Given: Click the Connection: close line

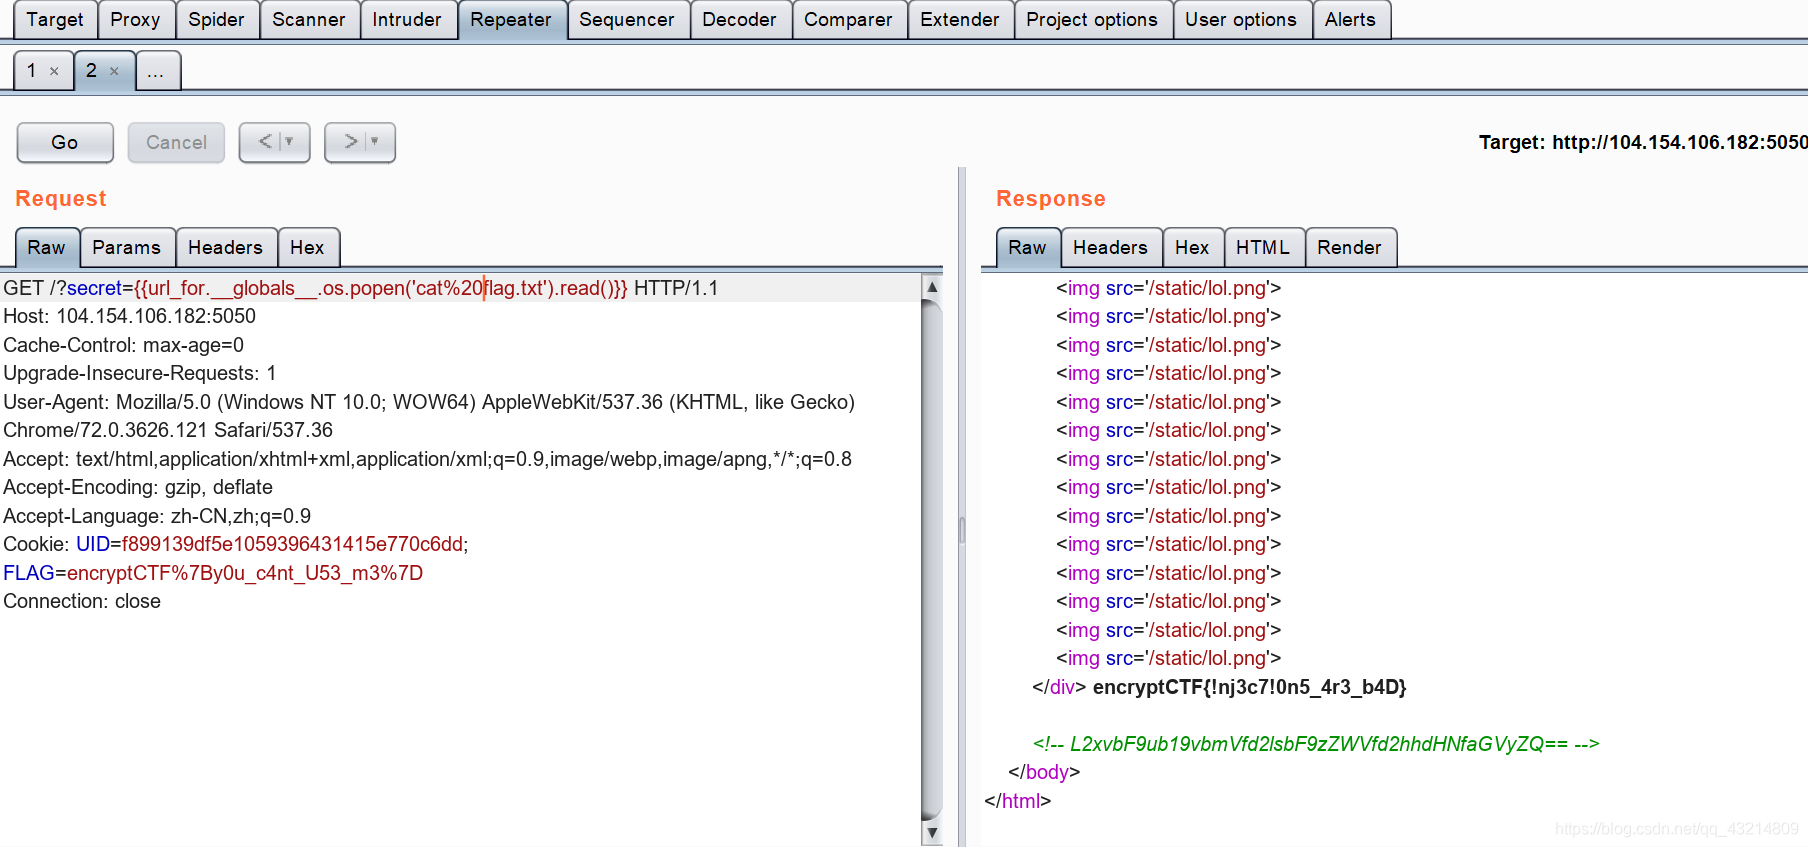Looking at the screenshot, I should (82, 601).
